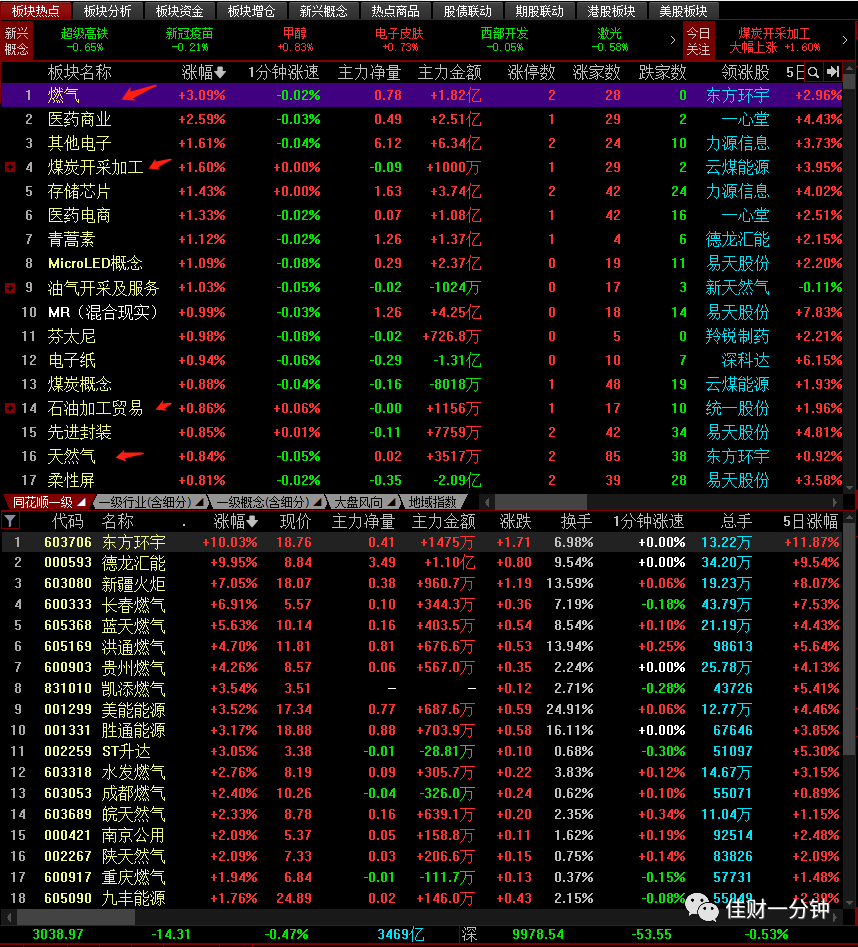Click the chevron right of 煤炭开采加工 news

tap(844, 40)
